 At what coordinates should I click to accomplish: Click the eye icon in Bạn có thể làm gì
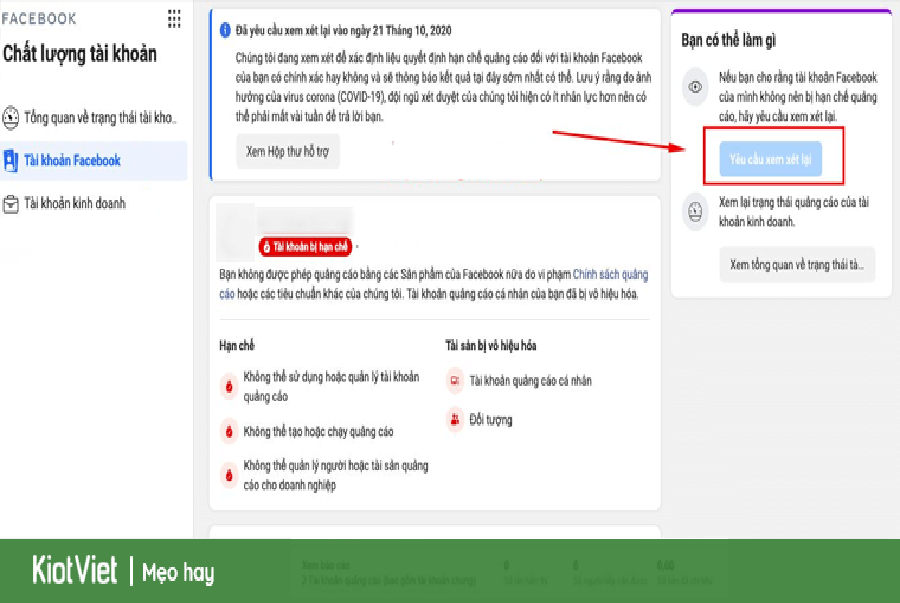tap(695, 87)
